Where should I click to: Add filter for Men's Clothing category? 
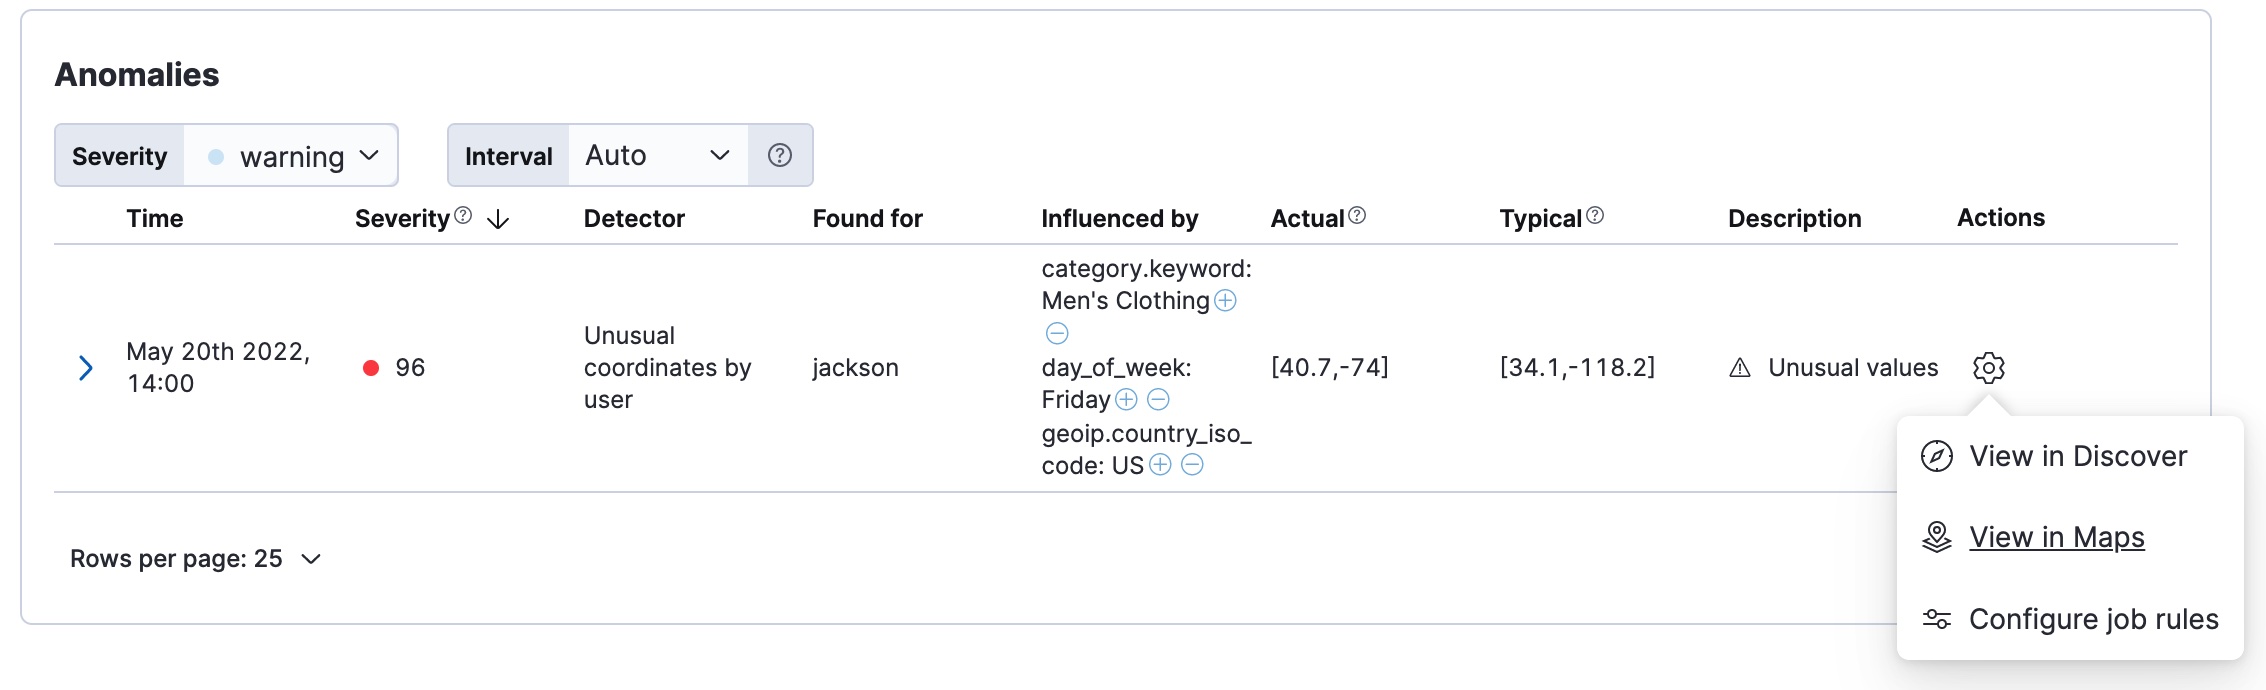[1225, 301]
